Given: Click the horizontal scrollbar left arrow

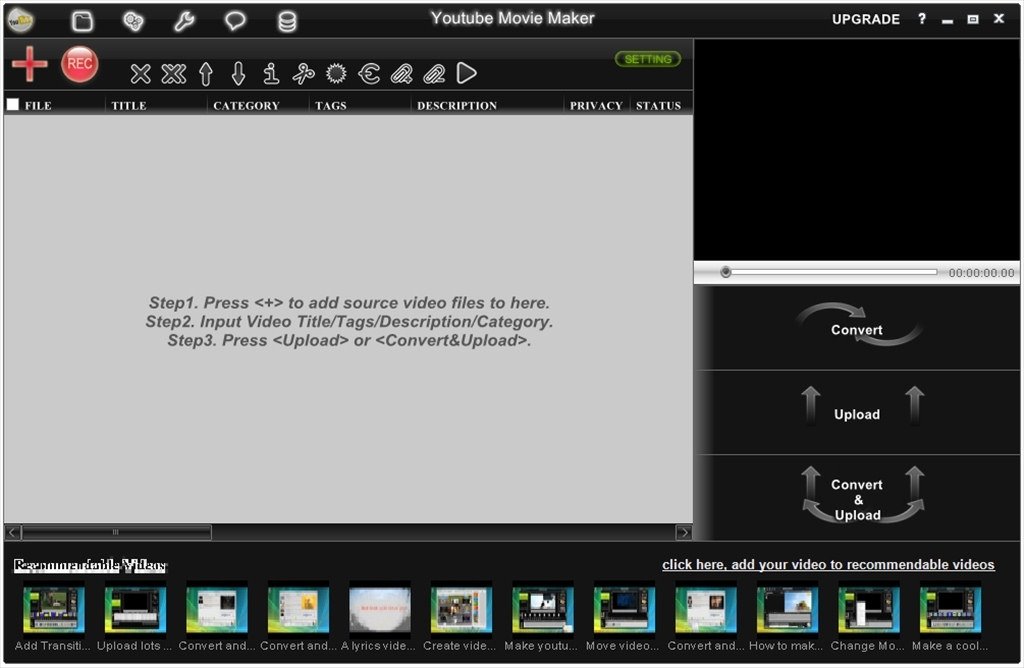Looking at the screenshot, I should point(13,532).
